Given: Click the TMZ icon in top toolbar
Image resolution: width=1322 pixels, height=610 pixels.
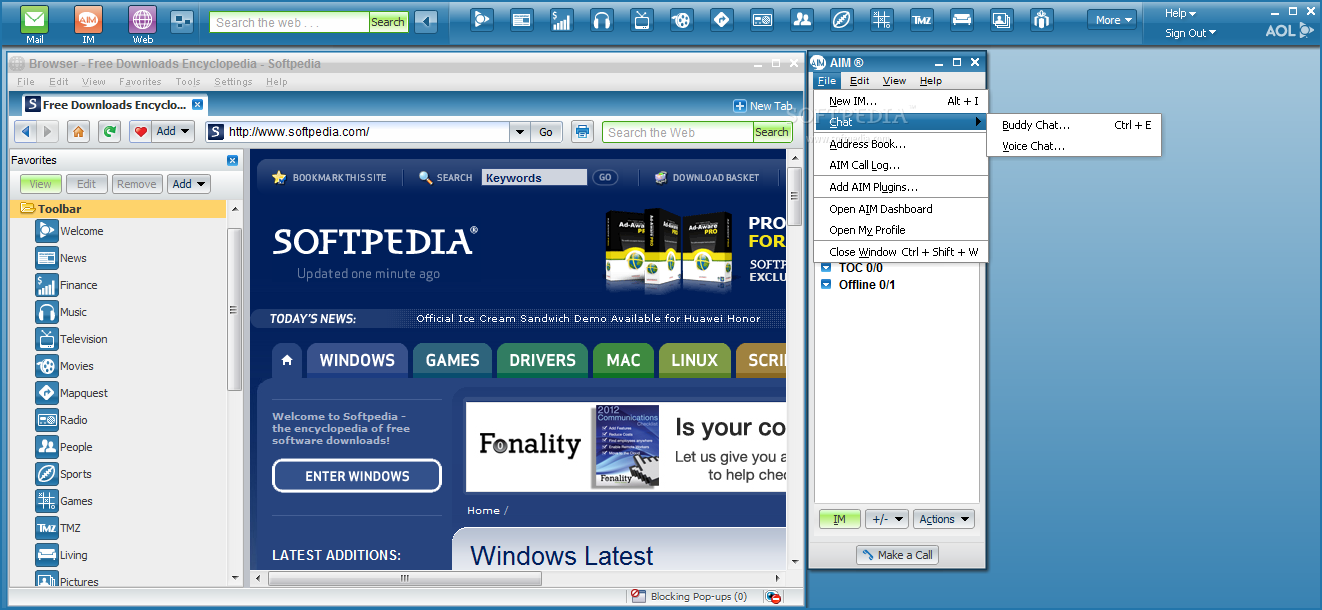Looking at the screenshot, I should click(x=921, y=19).
